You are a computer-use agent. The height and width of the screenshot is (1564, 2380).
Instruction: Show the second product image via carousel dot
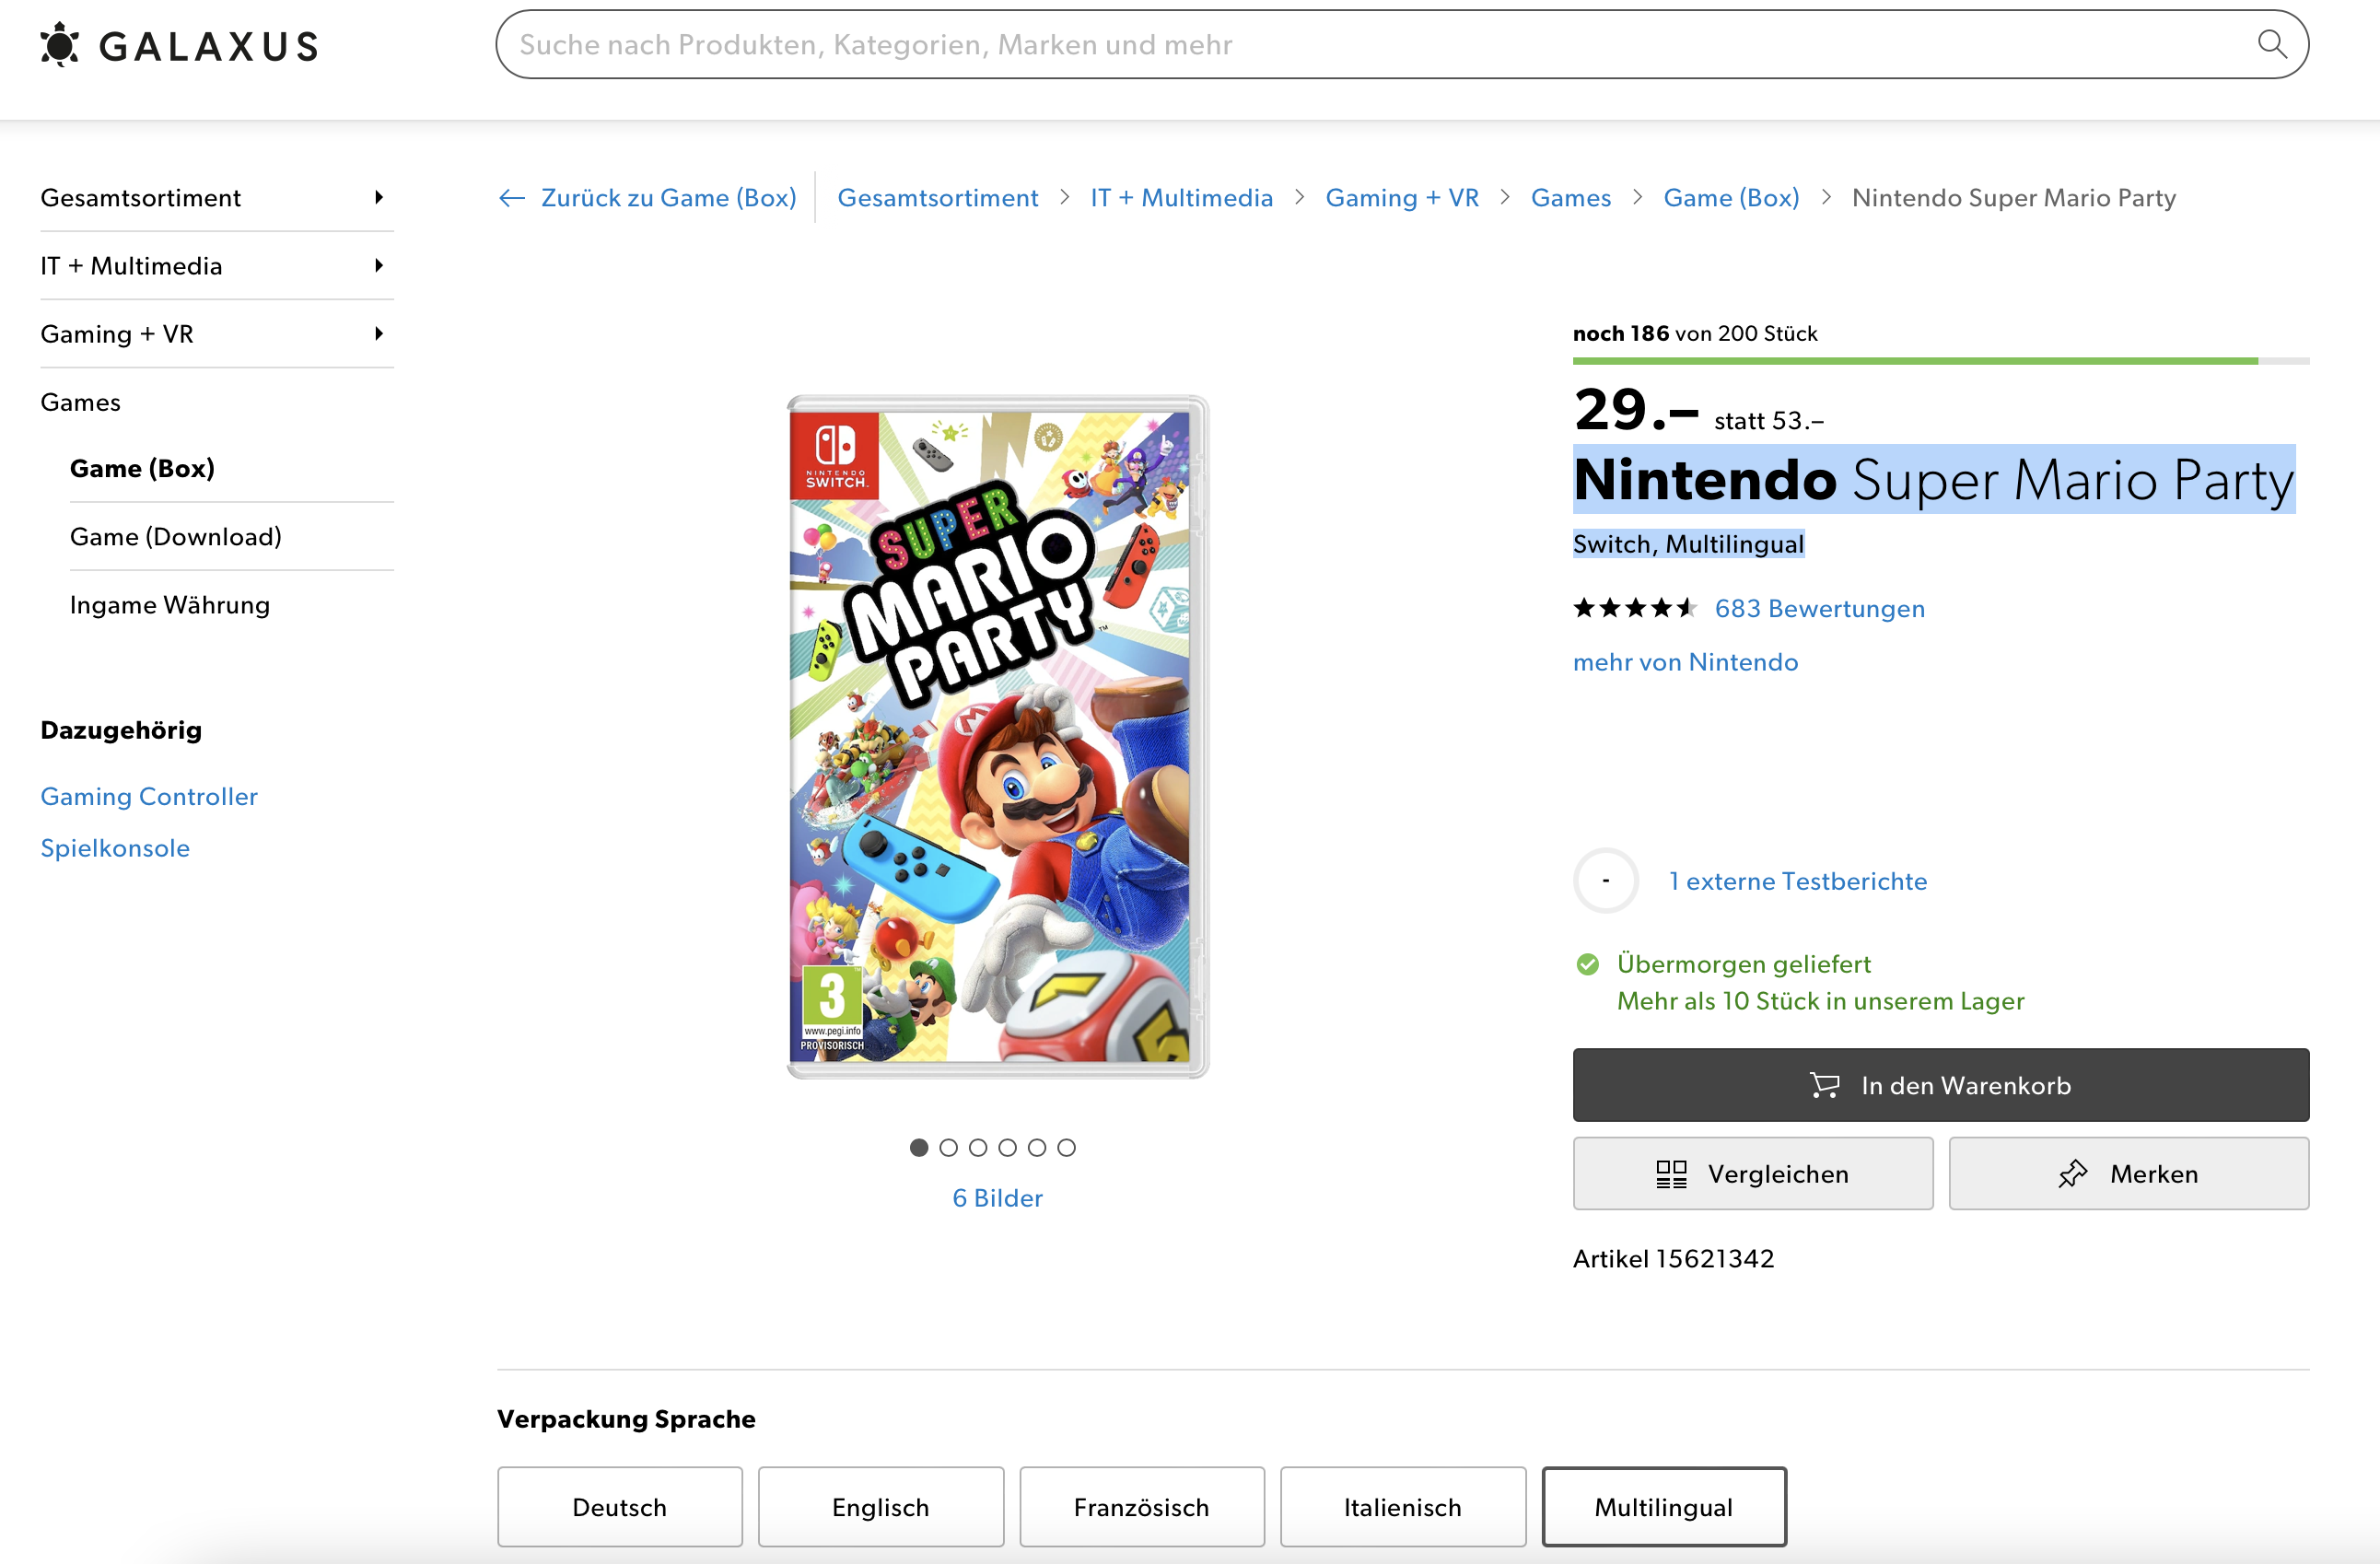click(x=948, y=1148)
